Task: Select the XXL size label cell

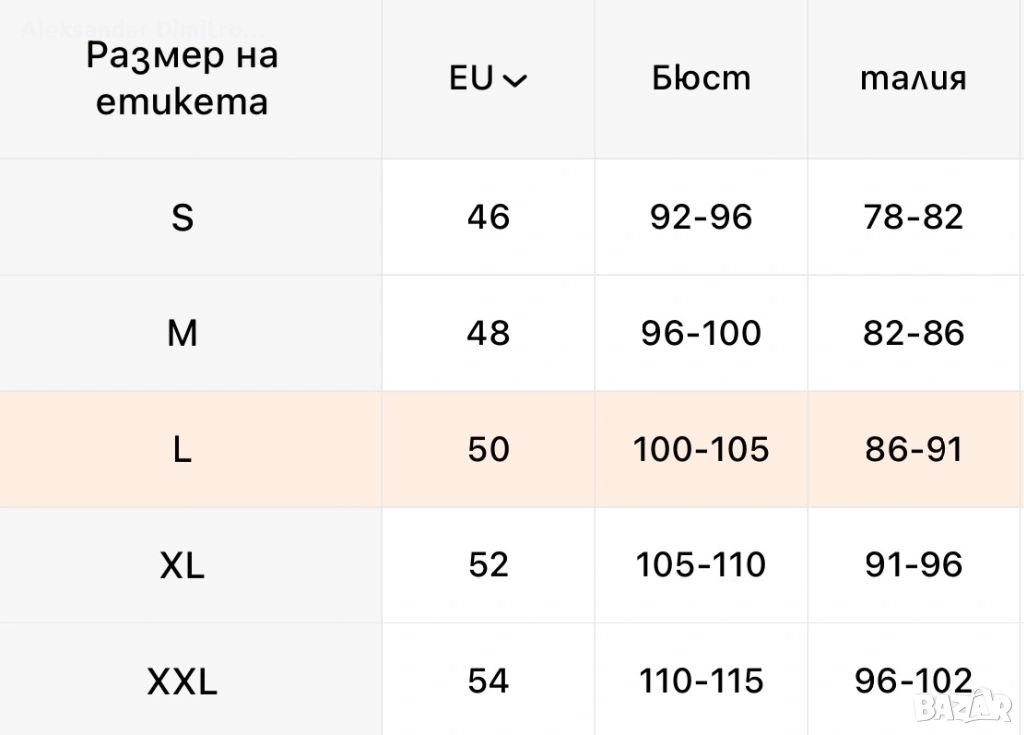Action: tap(182, 681)
